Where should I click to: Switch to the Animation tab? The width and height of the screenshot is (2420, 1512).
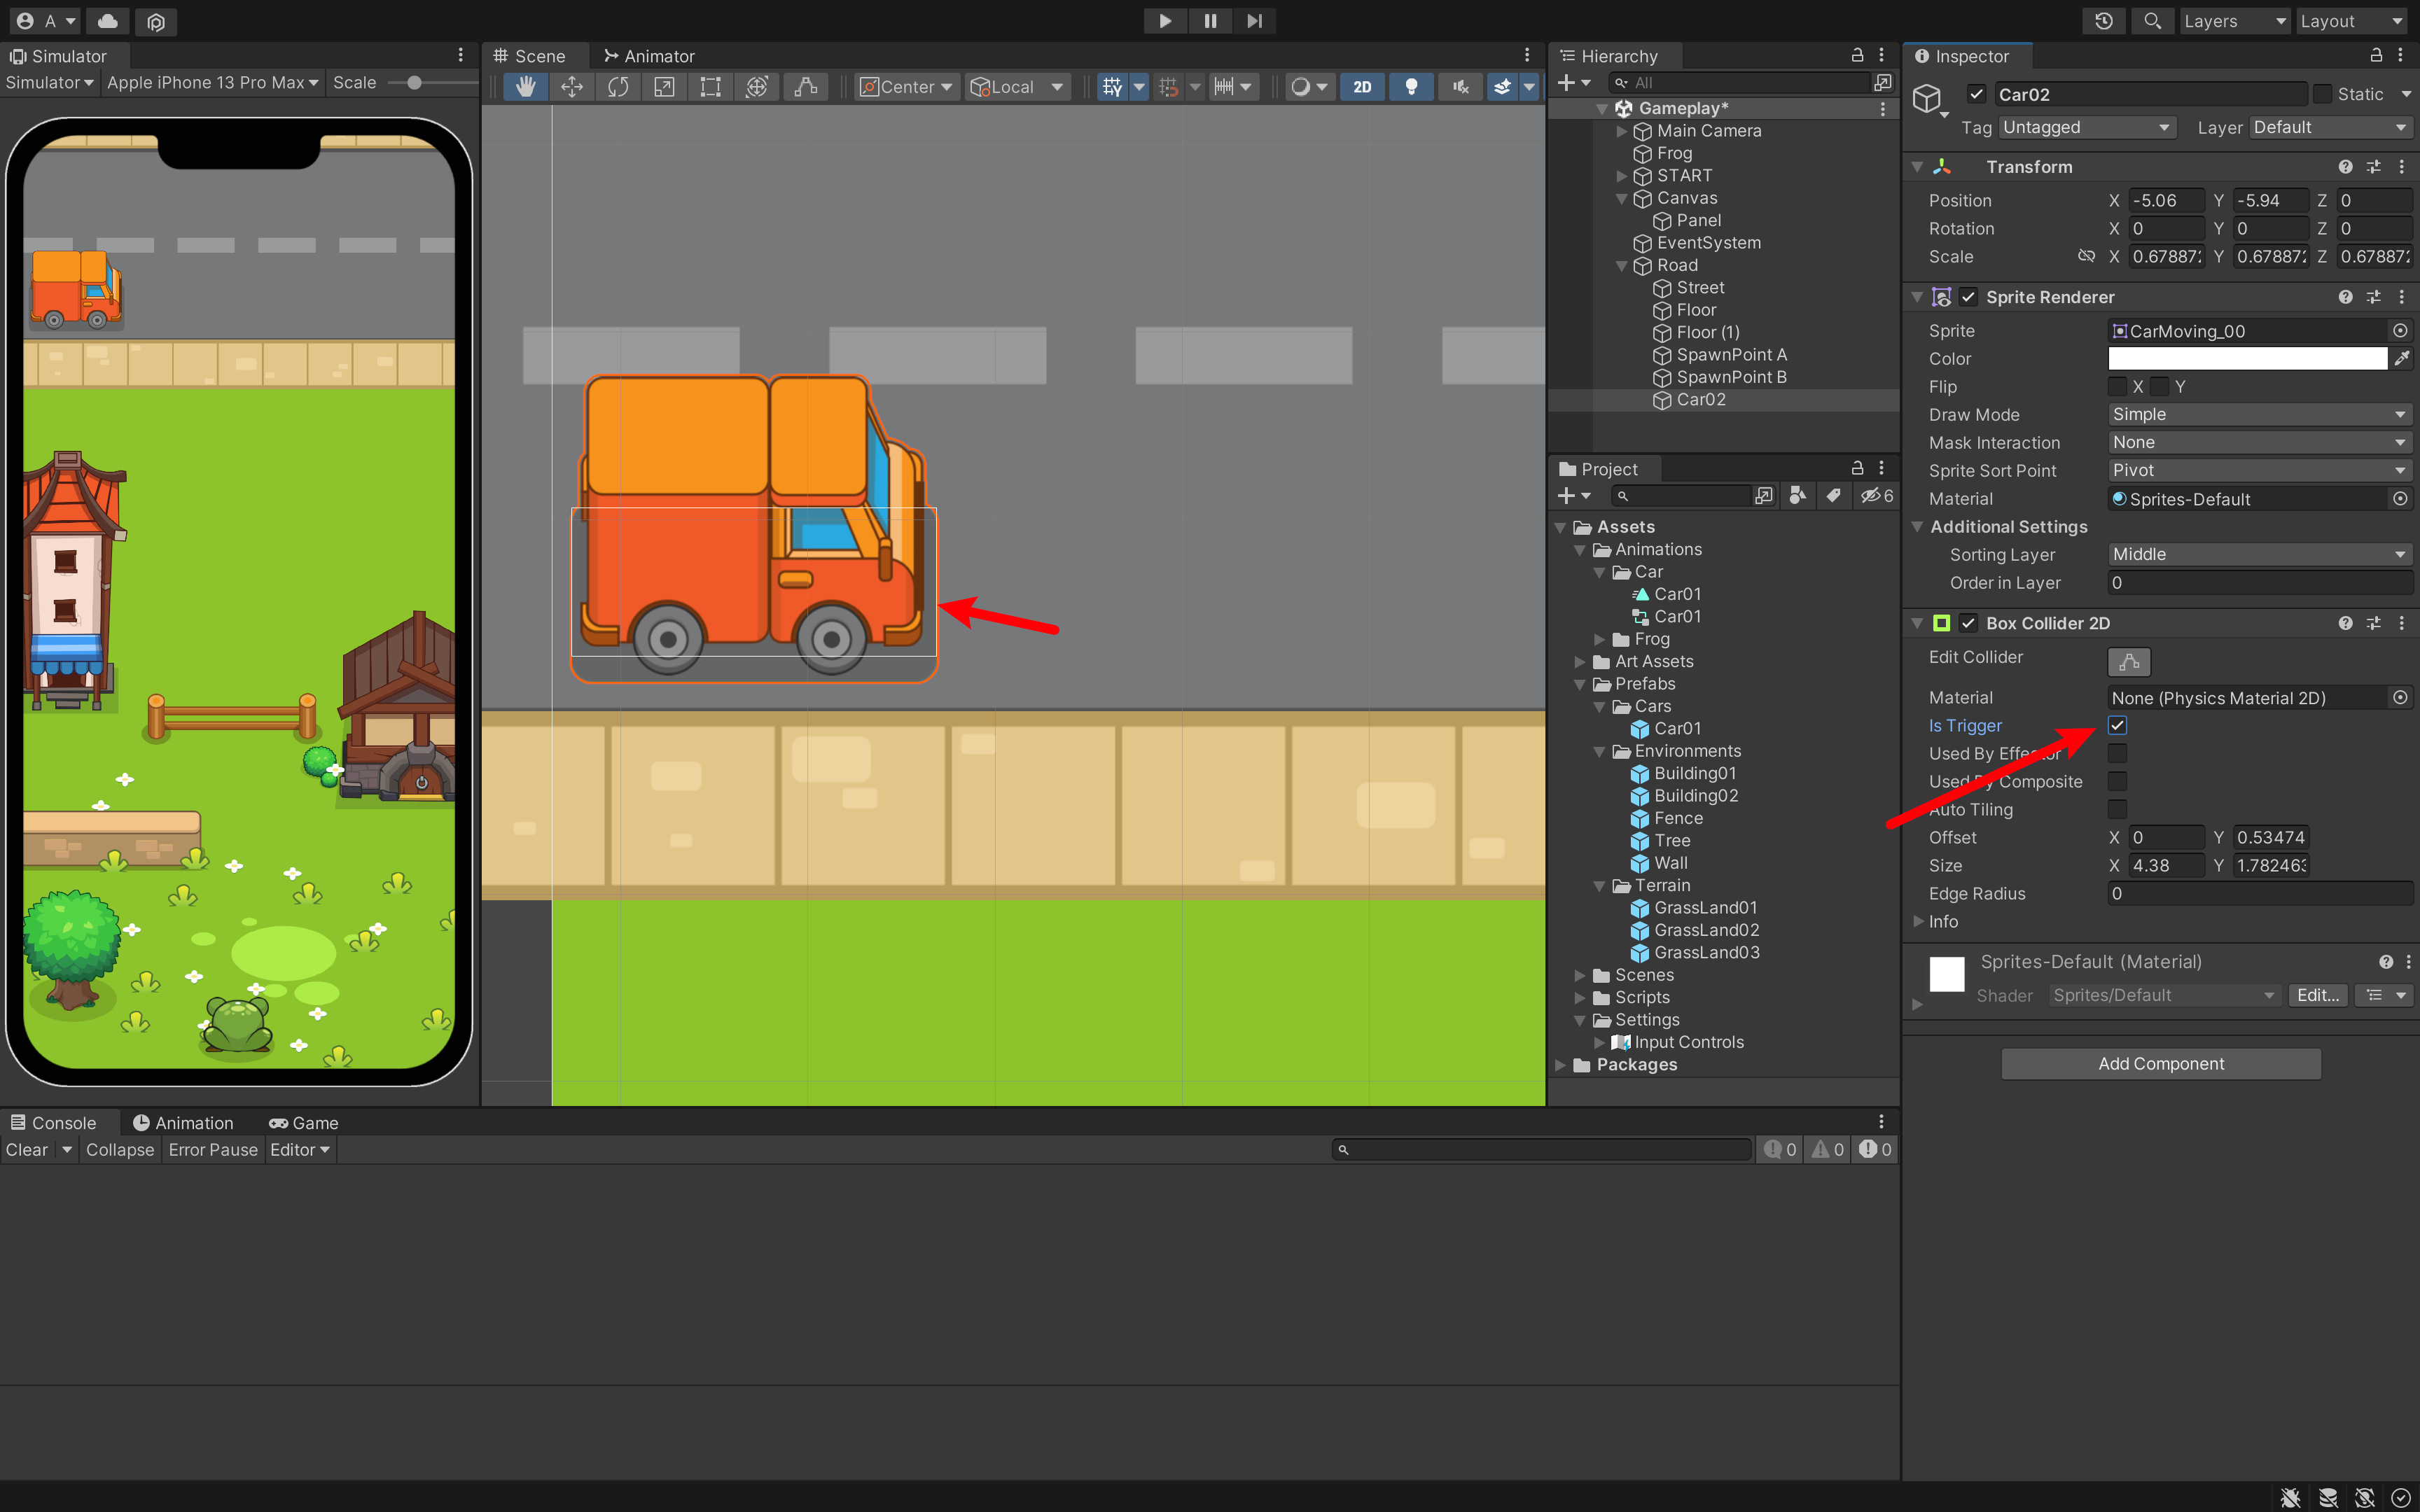pyautogui.click(x=183, y=1123)
